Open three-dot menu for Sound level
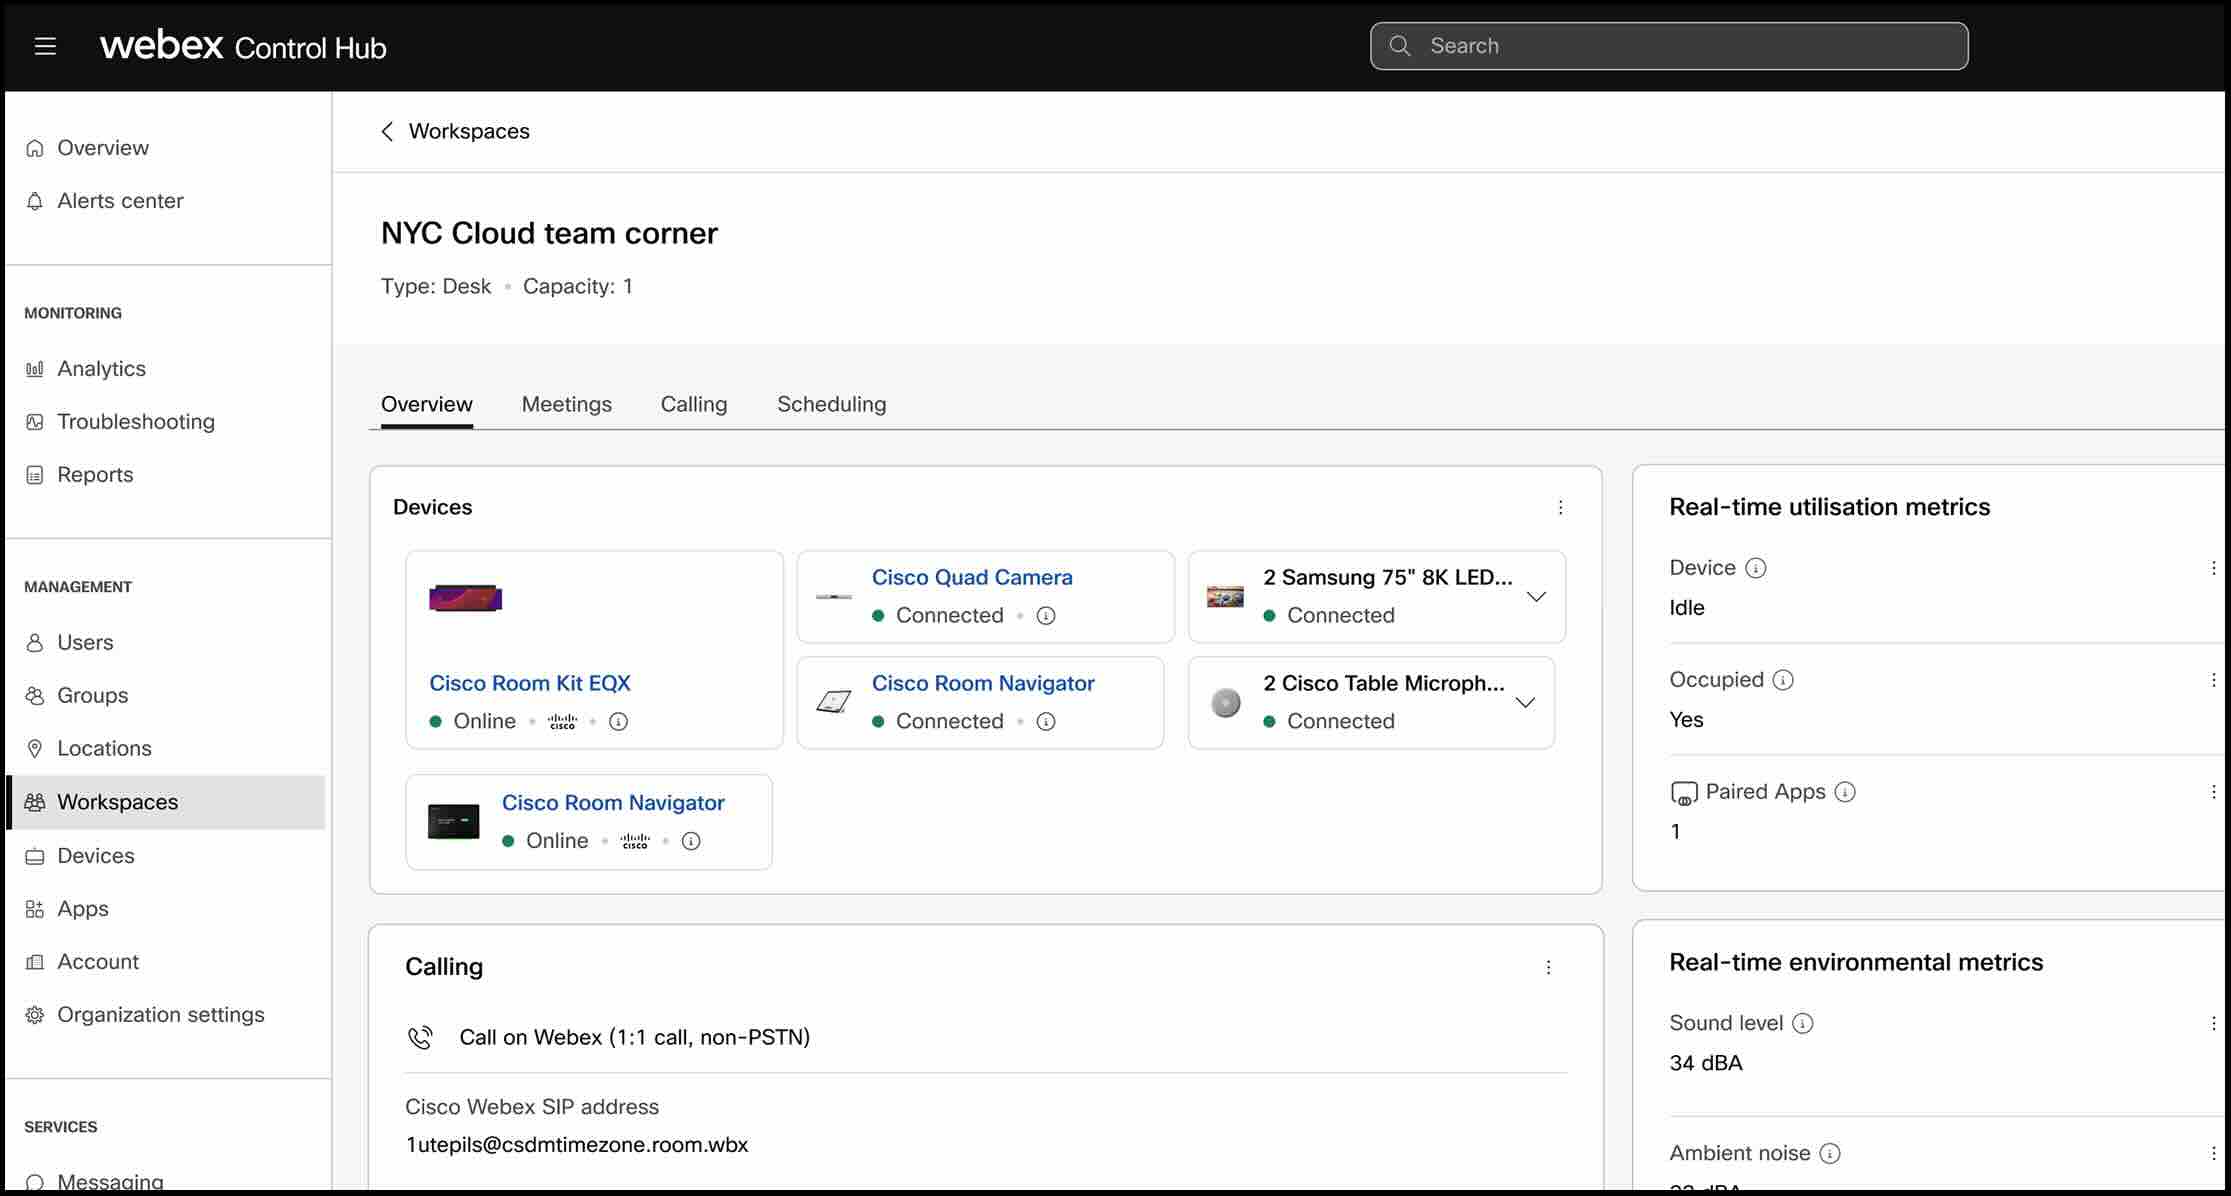Image resolution: width=2231 pixels, height=1196 pixels. (x=2213, y=1023)
